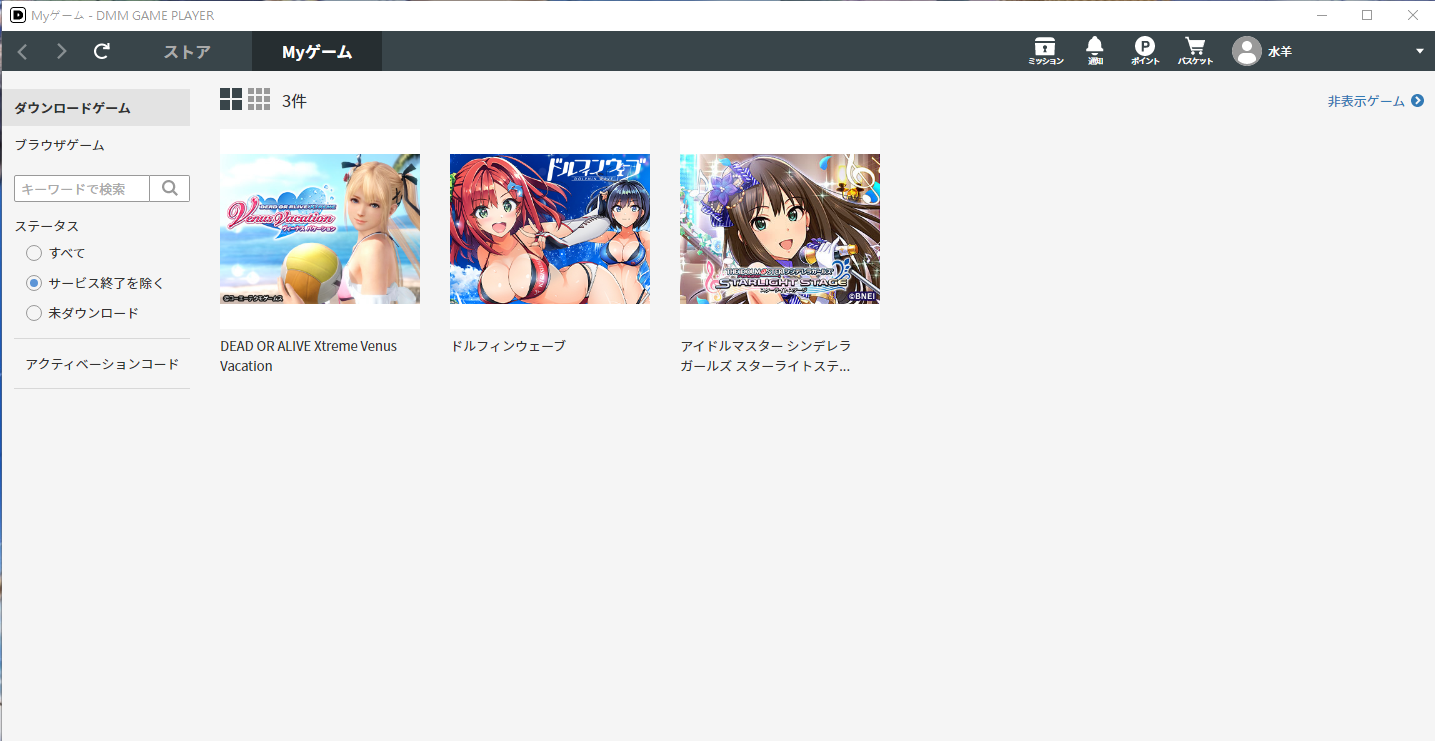
Task: Click the 3件 count label
Action: [x=294, y=101]
